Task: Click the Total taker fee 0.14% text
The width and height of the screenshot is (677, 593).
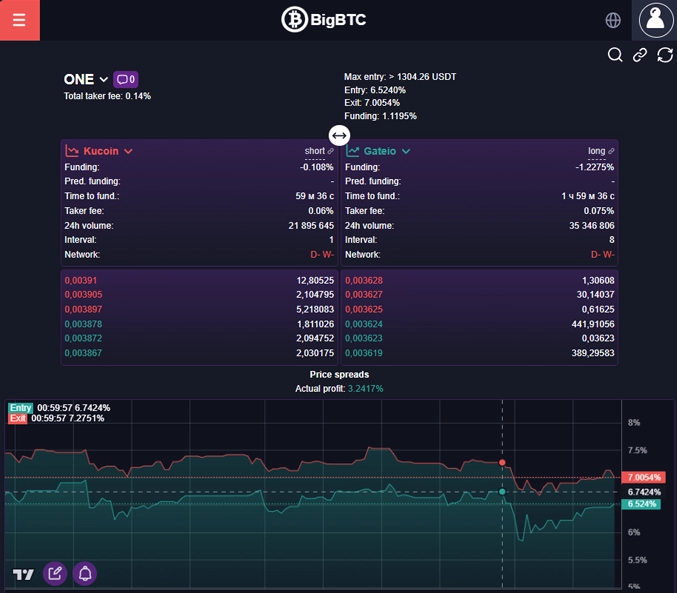Action: [x=108, y=96]
